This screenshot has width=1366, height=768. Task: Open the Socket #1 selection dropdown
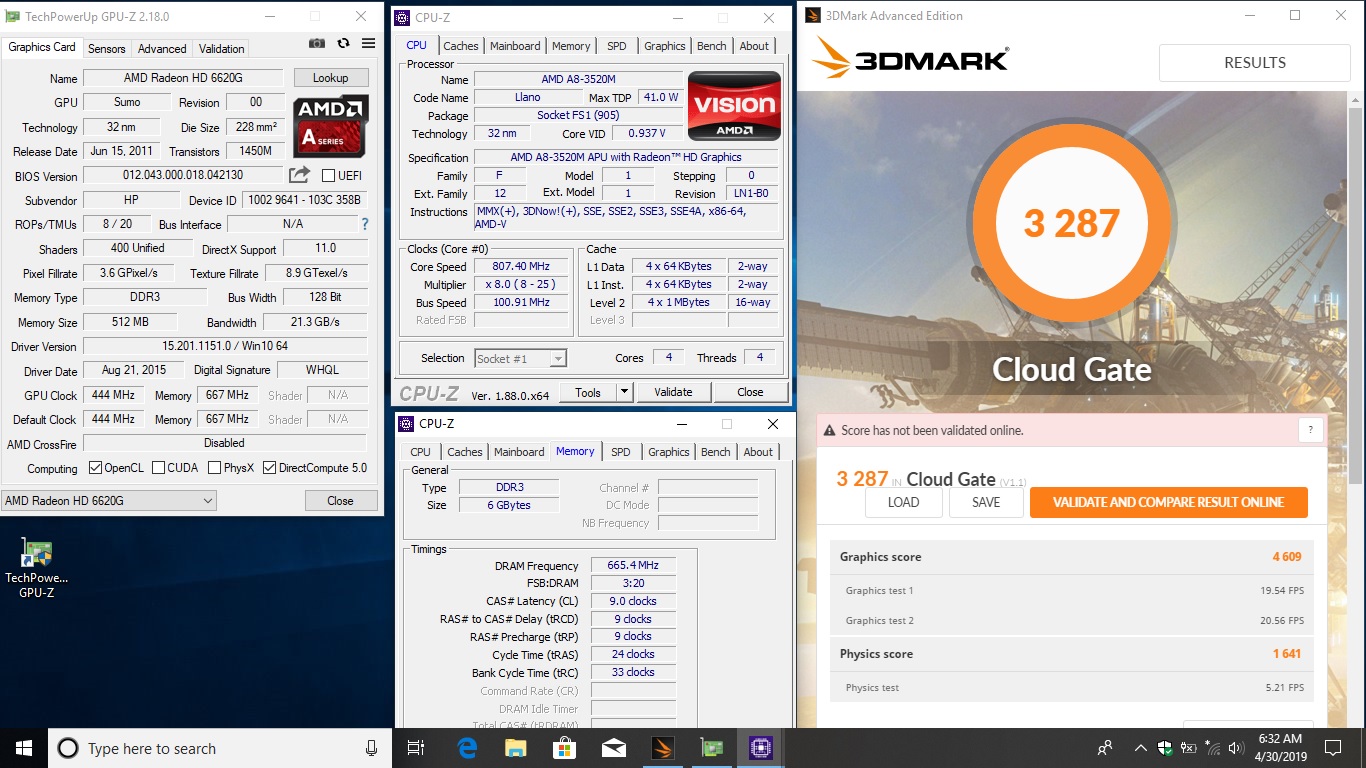[x=520, y=358]
